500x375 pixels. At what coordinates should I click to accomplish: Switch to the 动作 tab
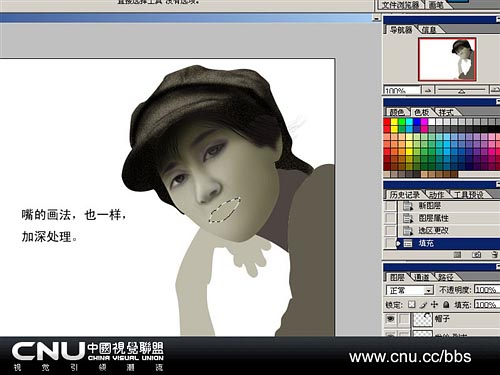(436, 195)
